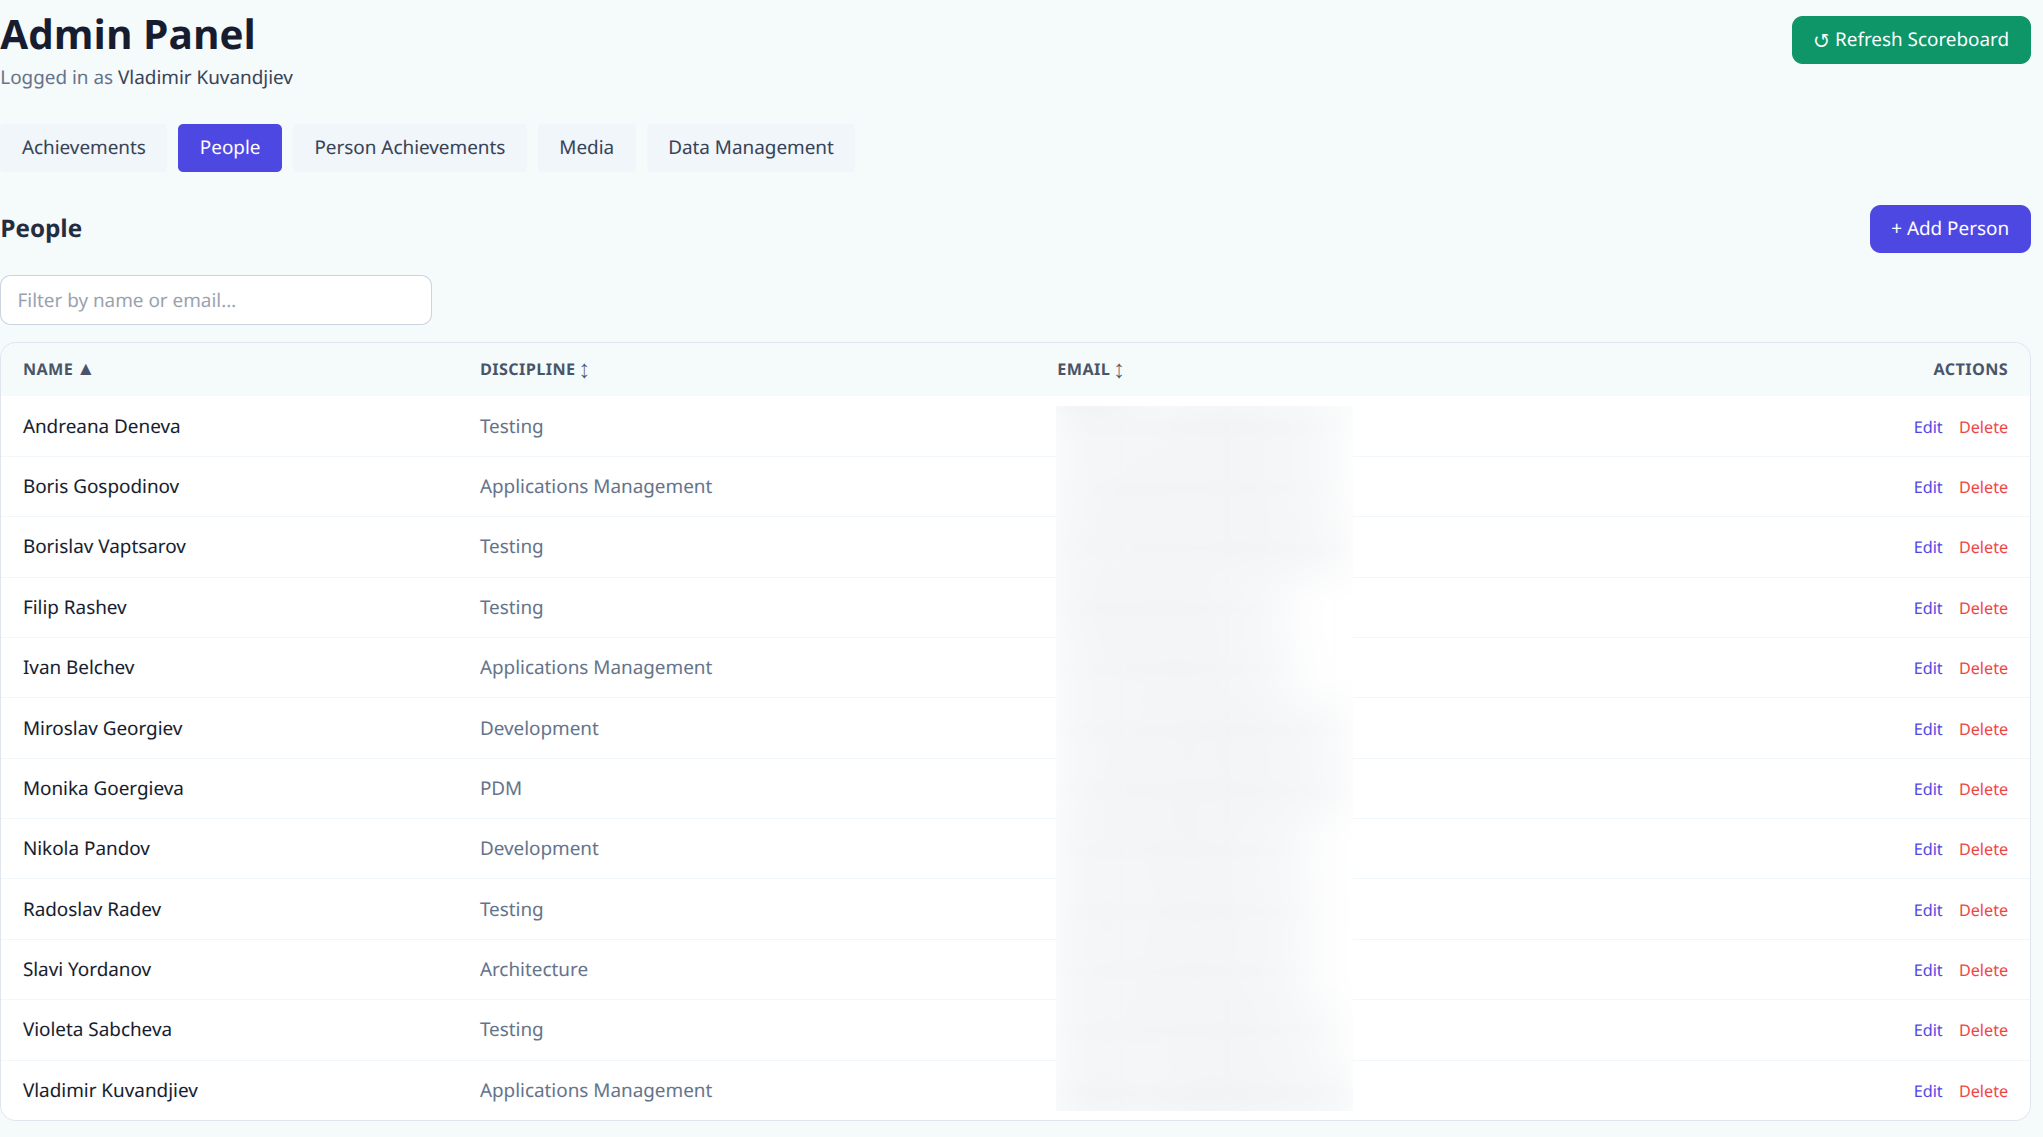Sort by Email column header
This screenshot has width=2043, height=1137.
pos(1090,370)
